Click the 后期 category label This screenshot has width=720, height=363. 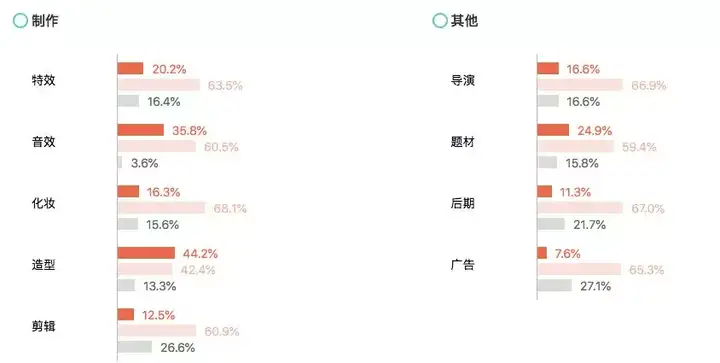462,203
